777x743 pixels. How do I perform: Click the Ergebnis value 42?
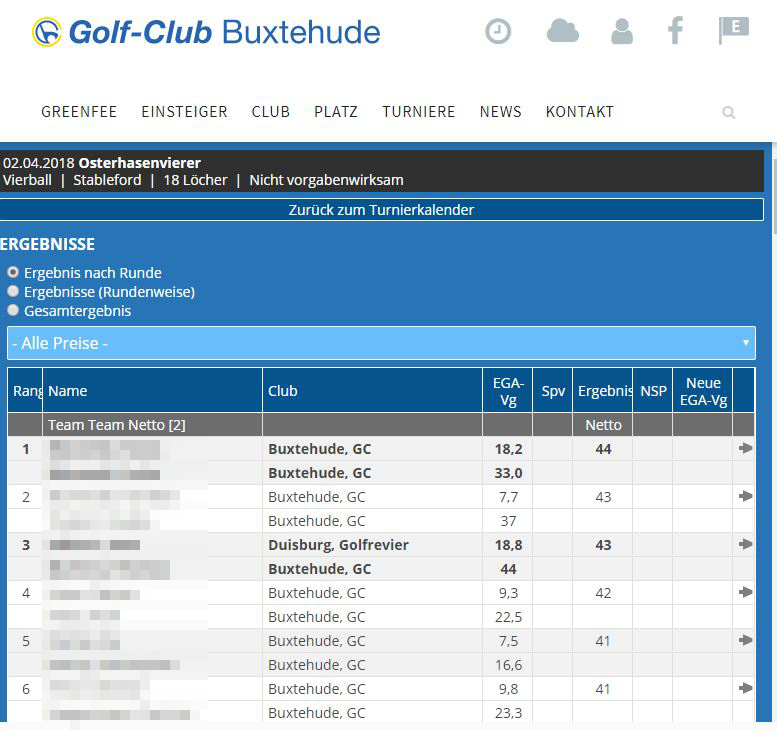(603, 593)
